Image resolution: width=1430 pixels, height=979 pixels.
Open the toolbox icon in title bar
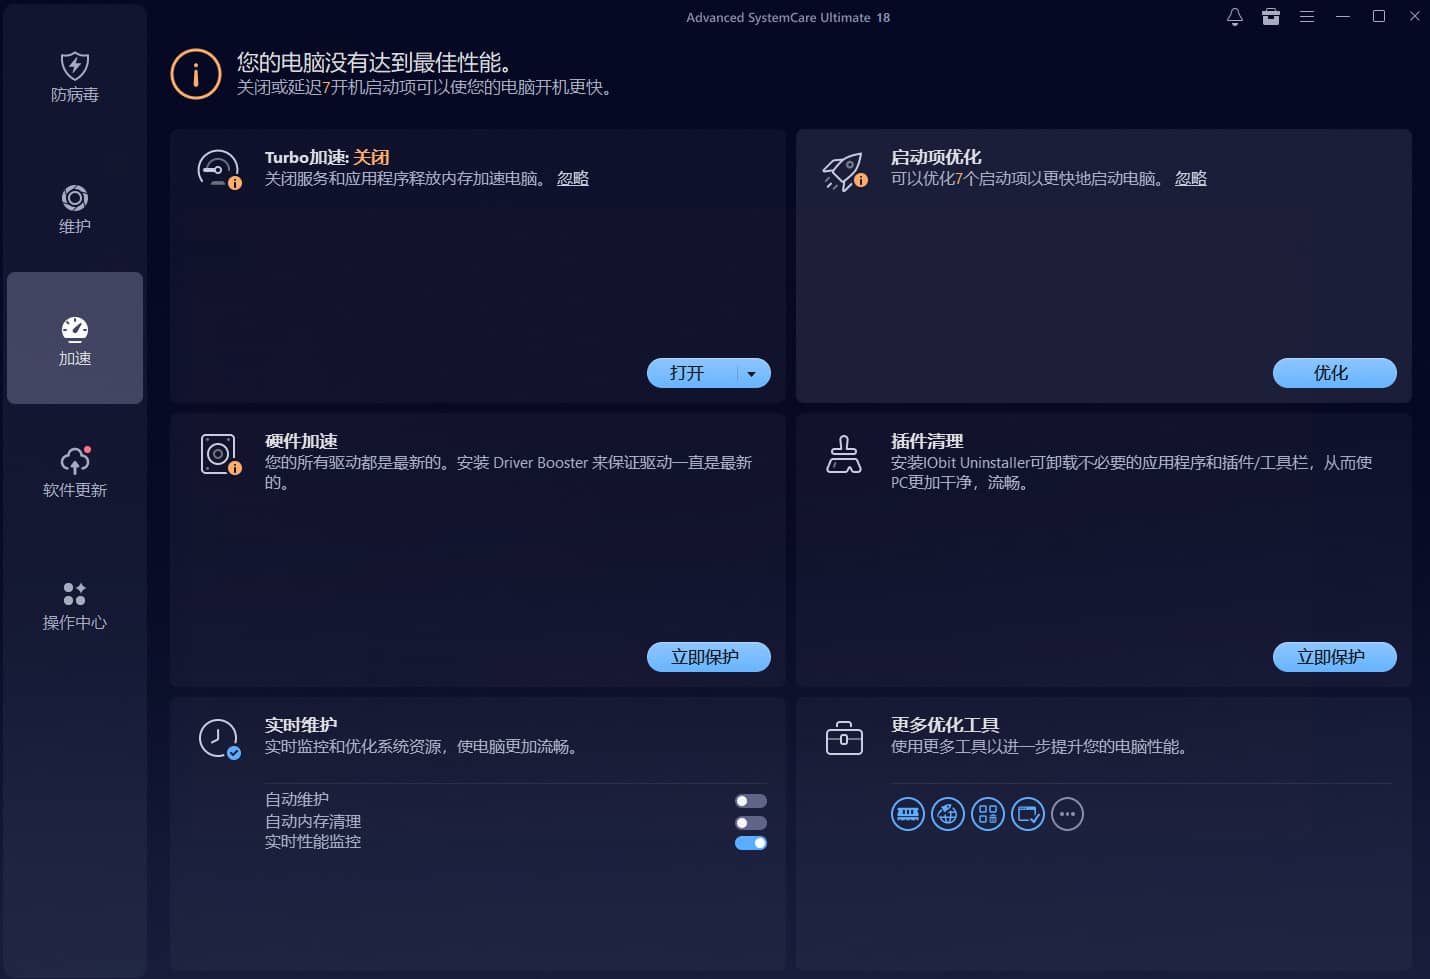tap(1271, 17)
